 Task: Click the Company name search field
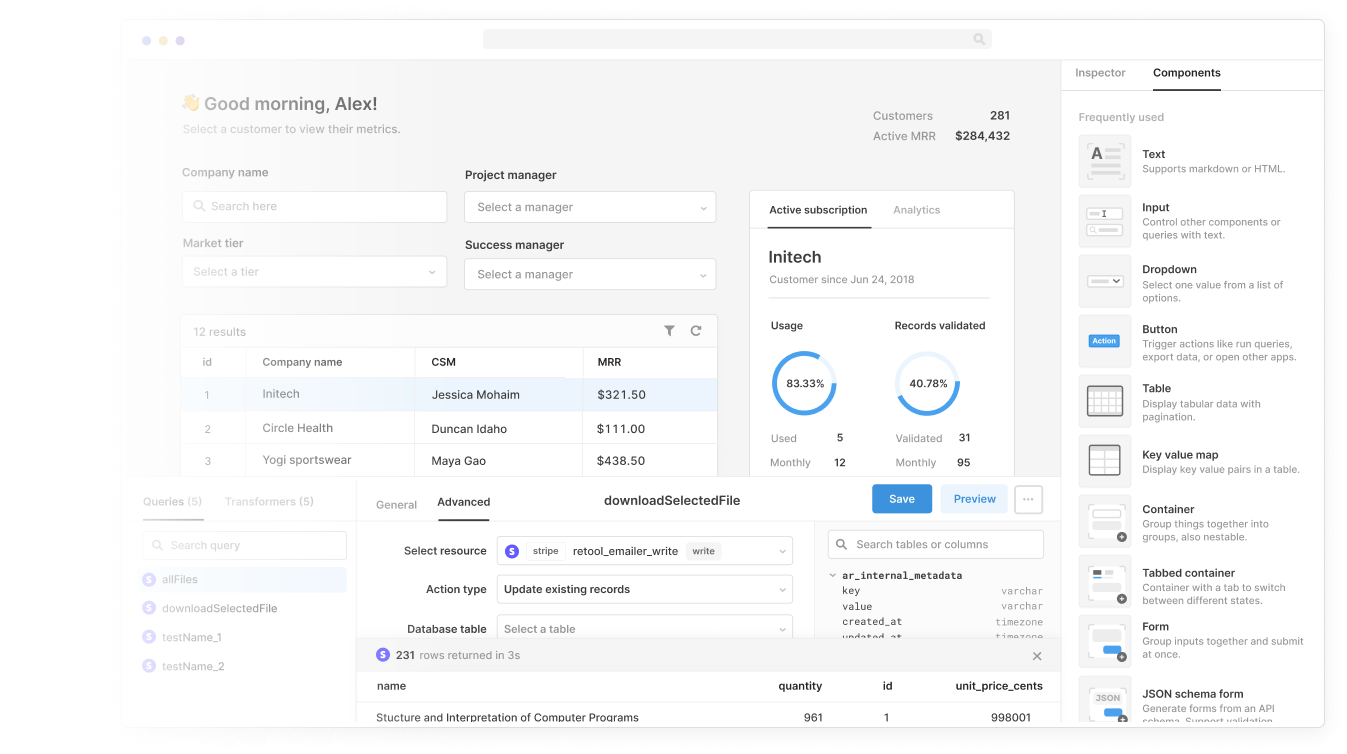(314, 206)
